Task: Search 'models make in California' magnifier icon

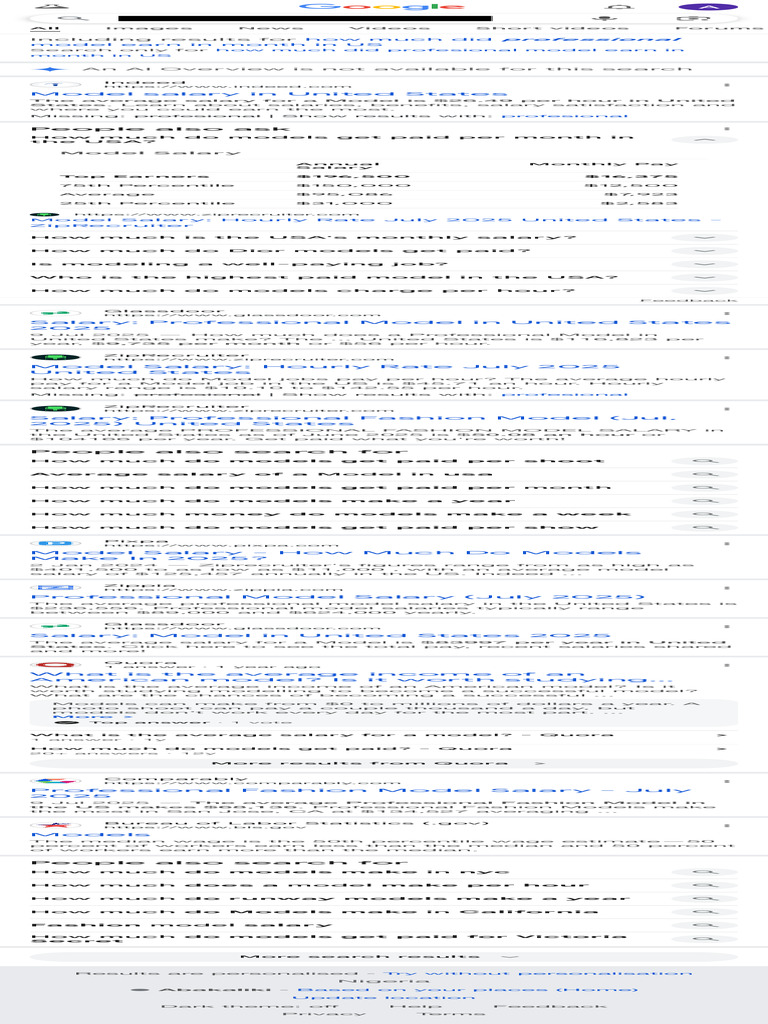Action: (x=705, y=912)
